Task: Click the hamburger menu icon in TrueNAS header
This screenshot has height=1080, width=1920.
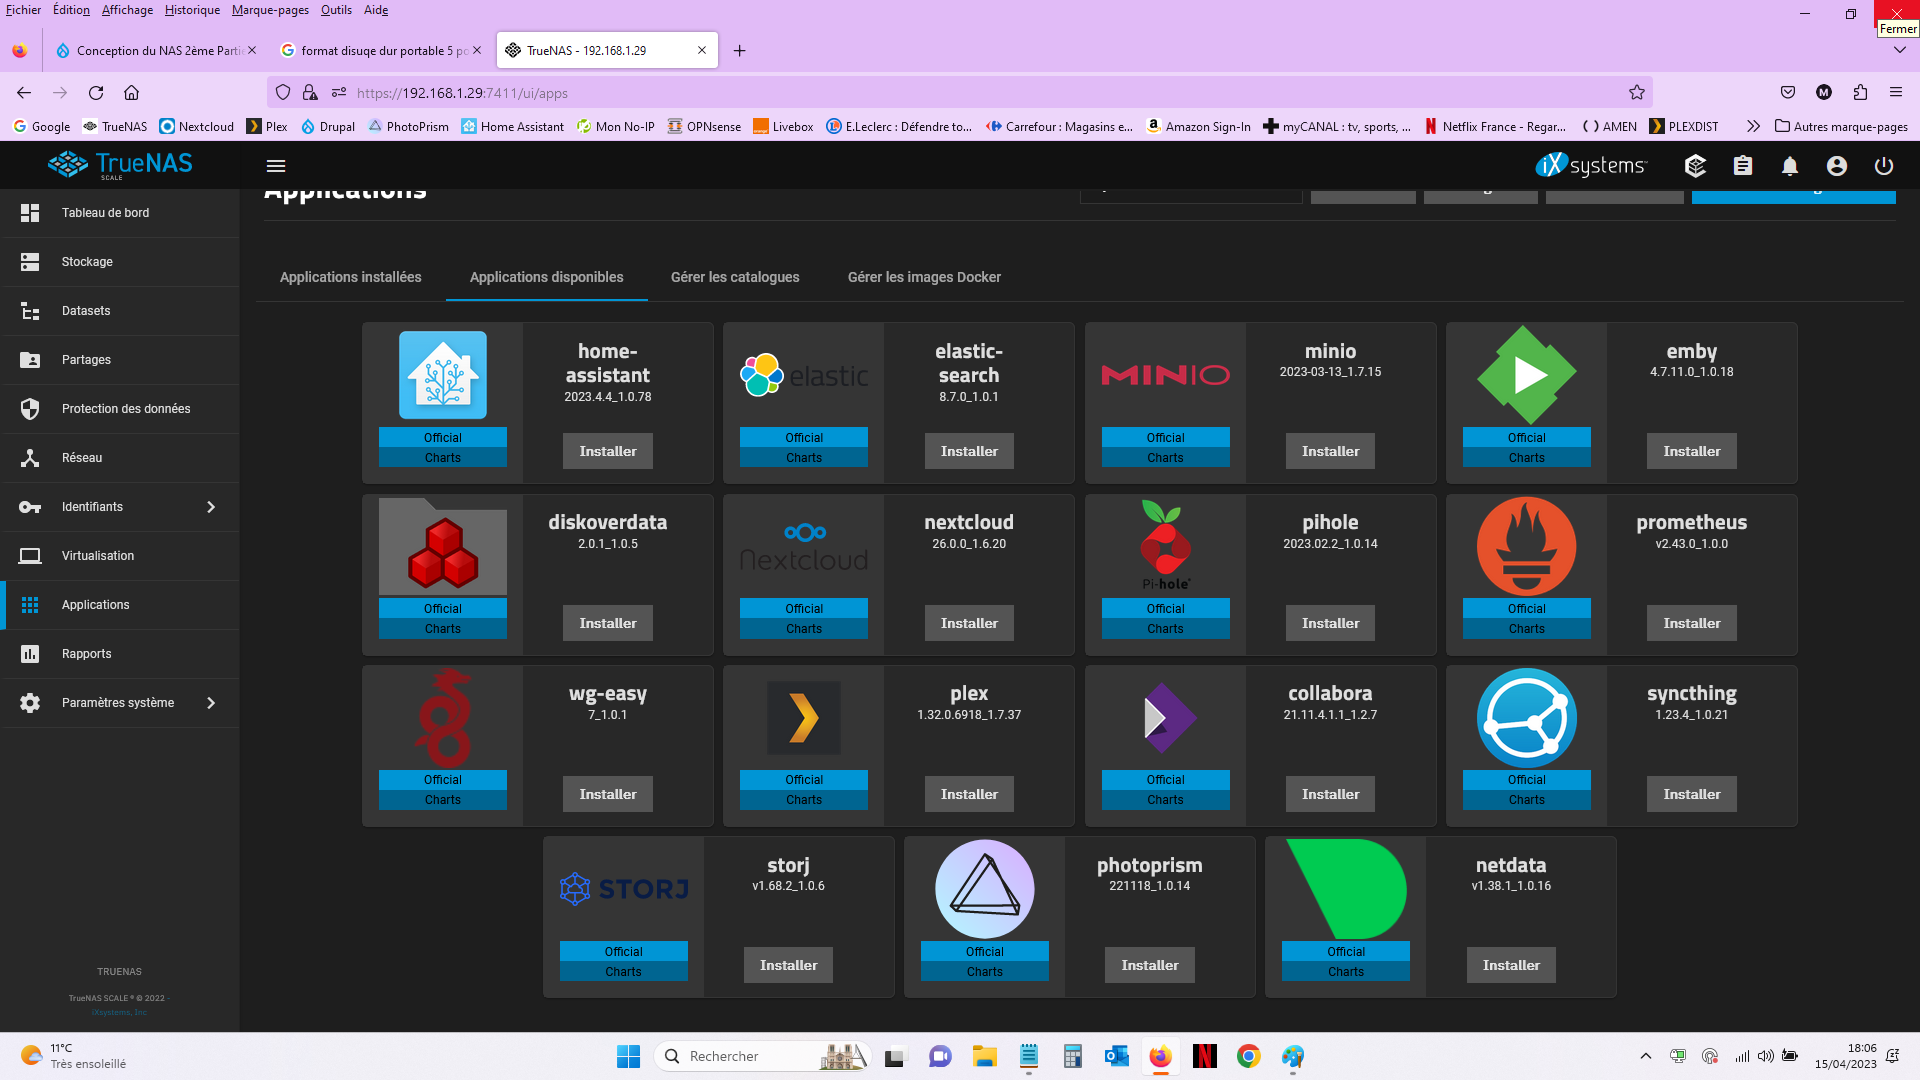Action: click(x=276, y=166)
